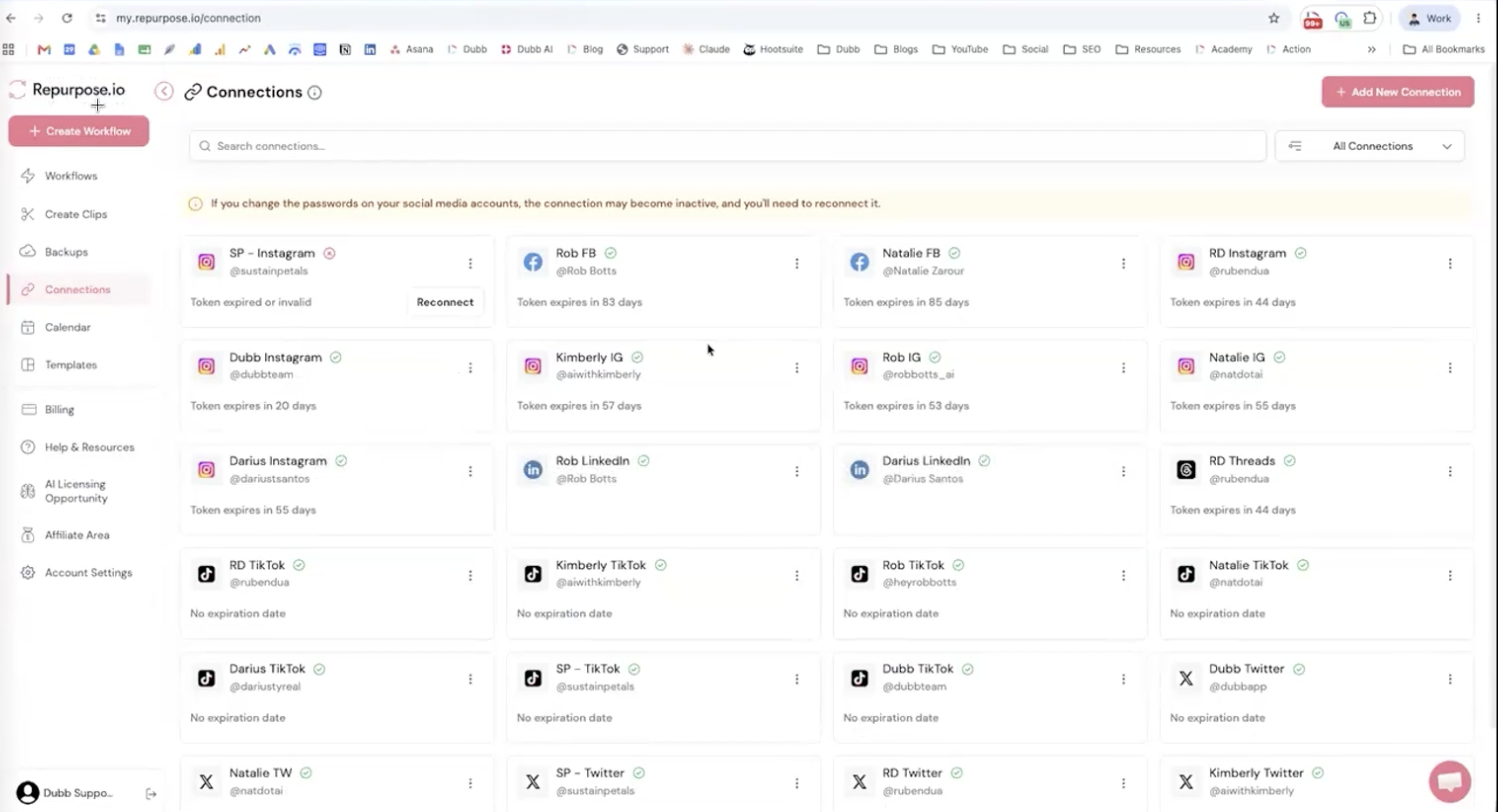Open the All Bookmarks folder
This screenshot has height=812, width=1498.
[x=1443, y=49]
